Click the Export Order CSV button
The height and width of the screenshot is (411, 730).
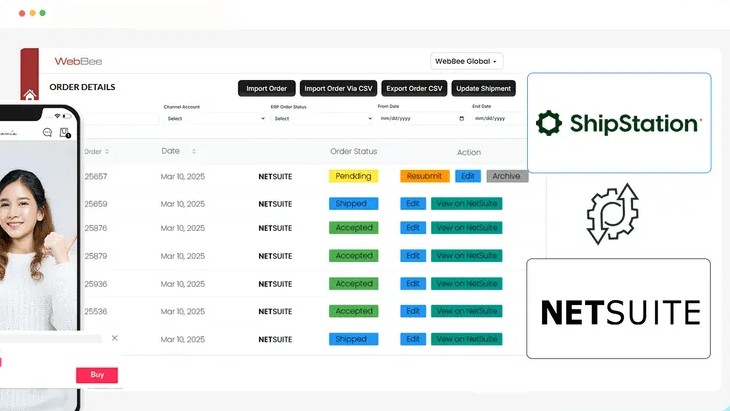click(414, 88)
